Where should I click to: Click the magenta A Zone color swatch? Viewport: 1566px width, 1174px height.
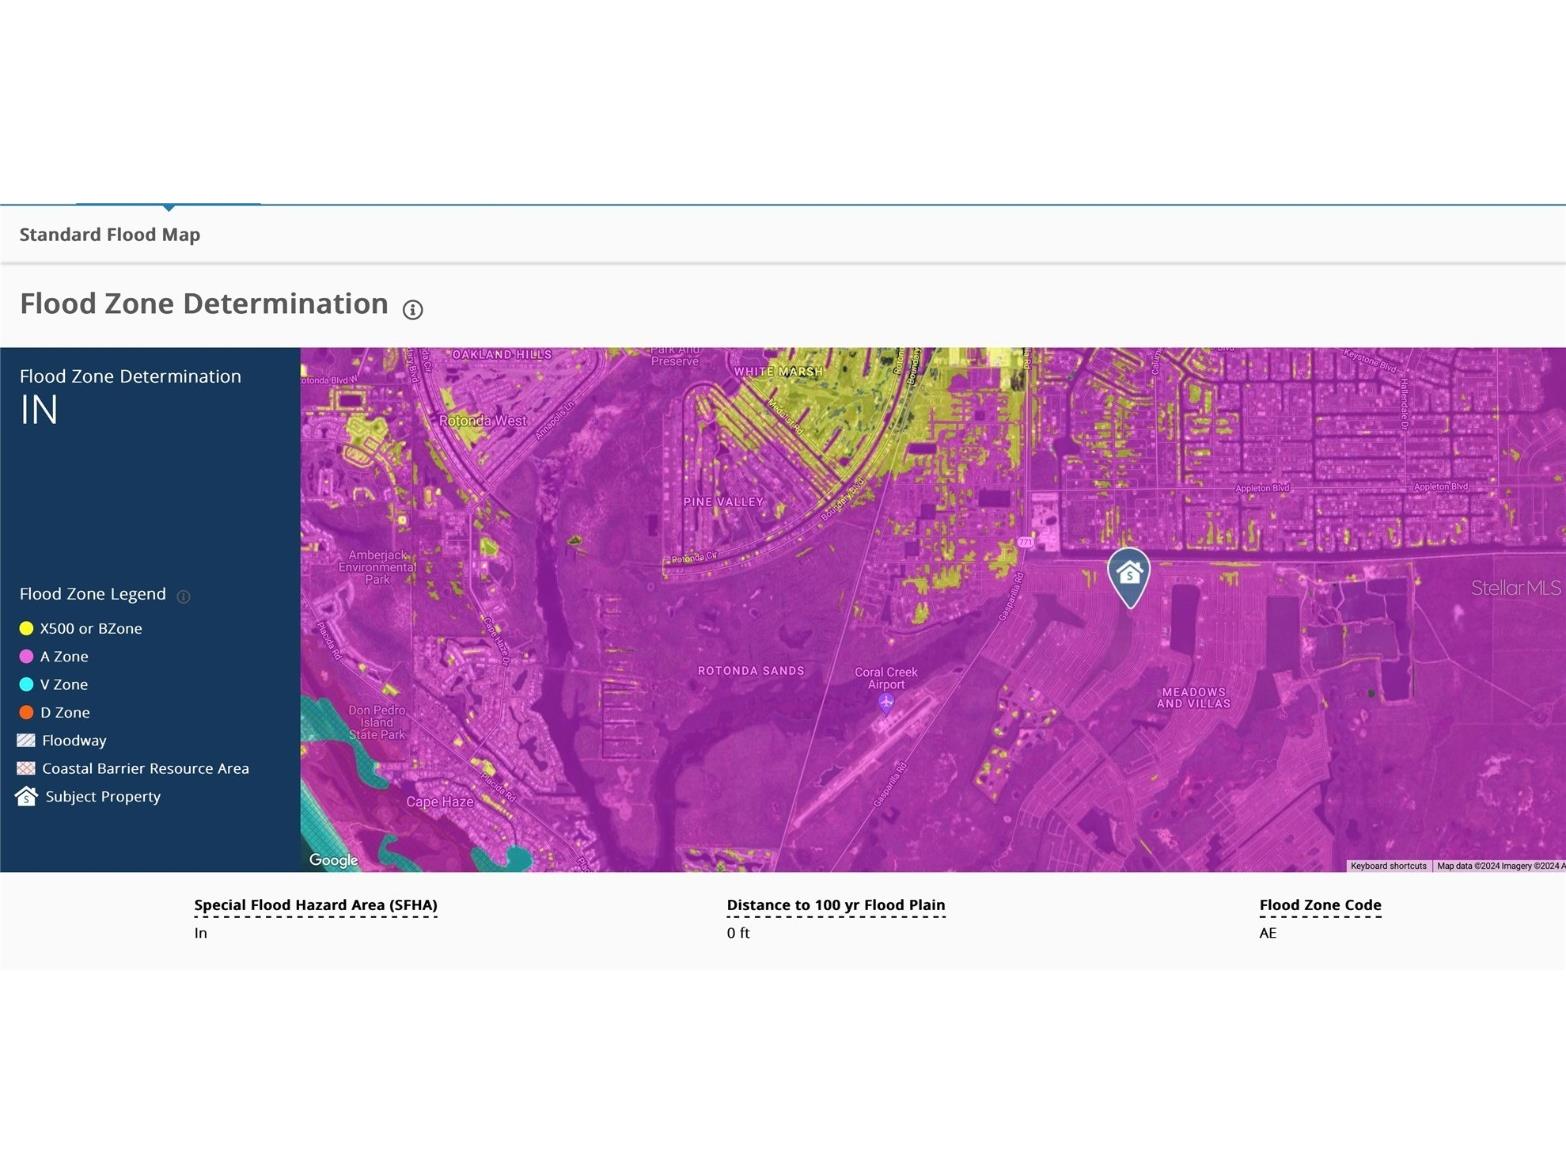pyautogui.click(x=27, y=656)
